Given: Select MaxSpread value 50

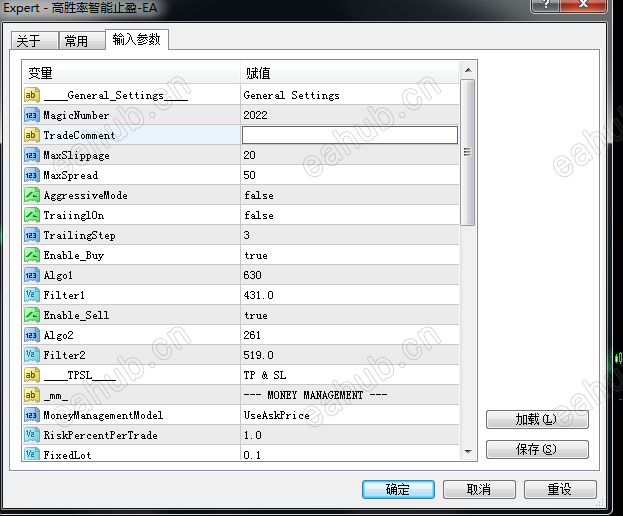Looking at the screenshot, I should (350, 175).
